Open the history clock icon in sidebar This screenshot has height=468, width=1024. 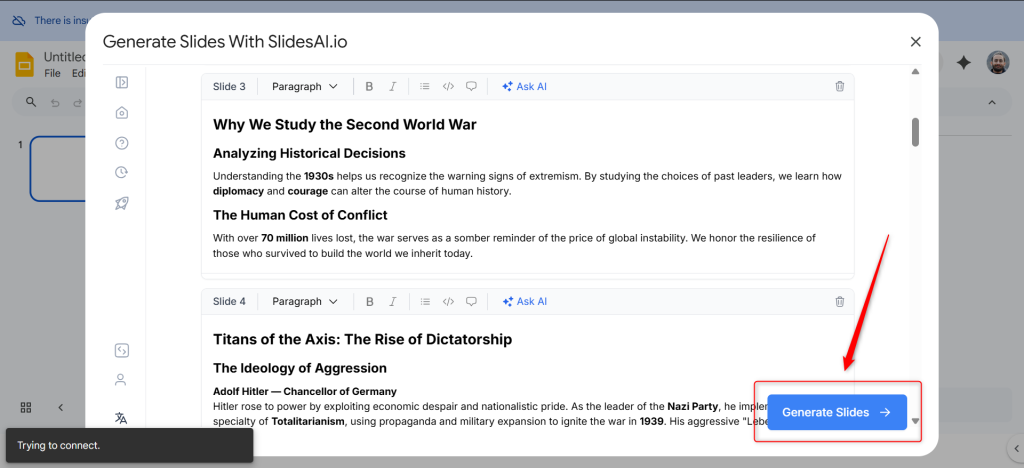(x=121, y=173)
